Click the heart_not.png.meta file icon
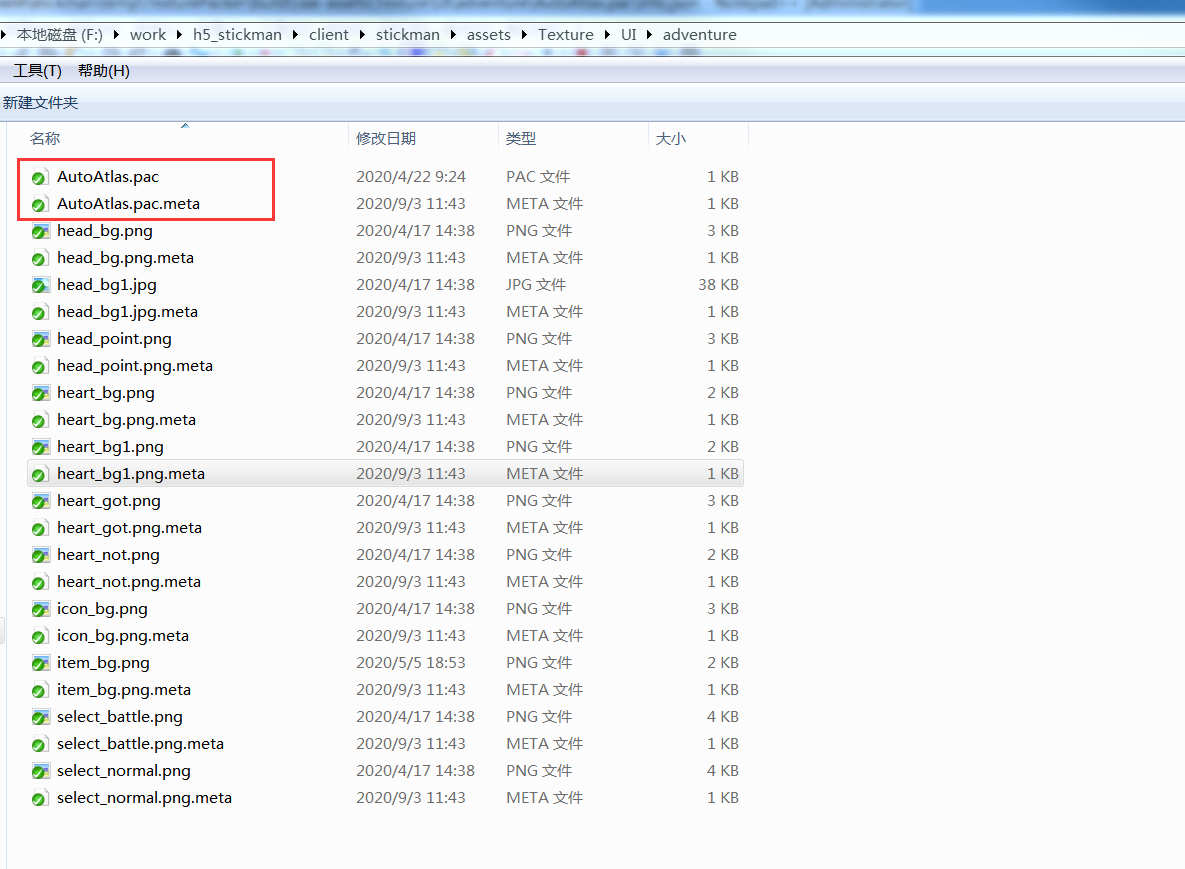1185x869 pixels. point(40,583)
